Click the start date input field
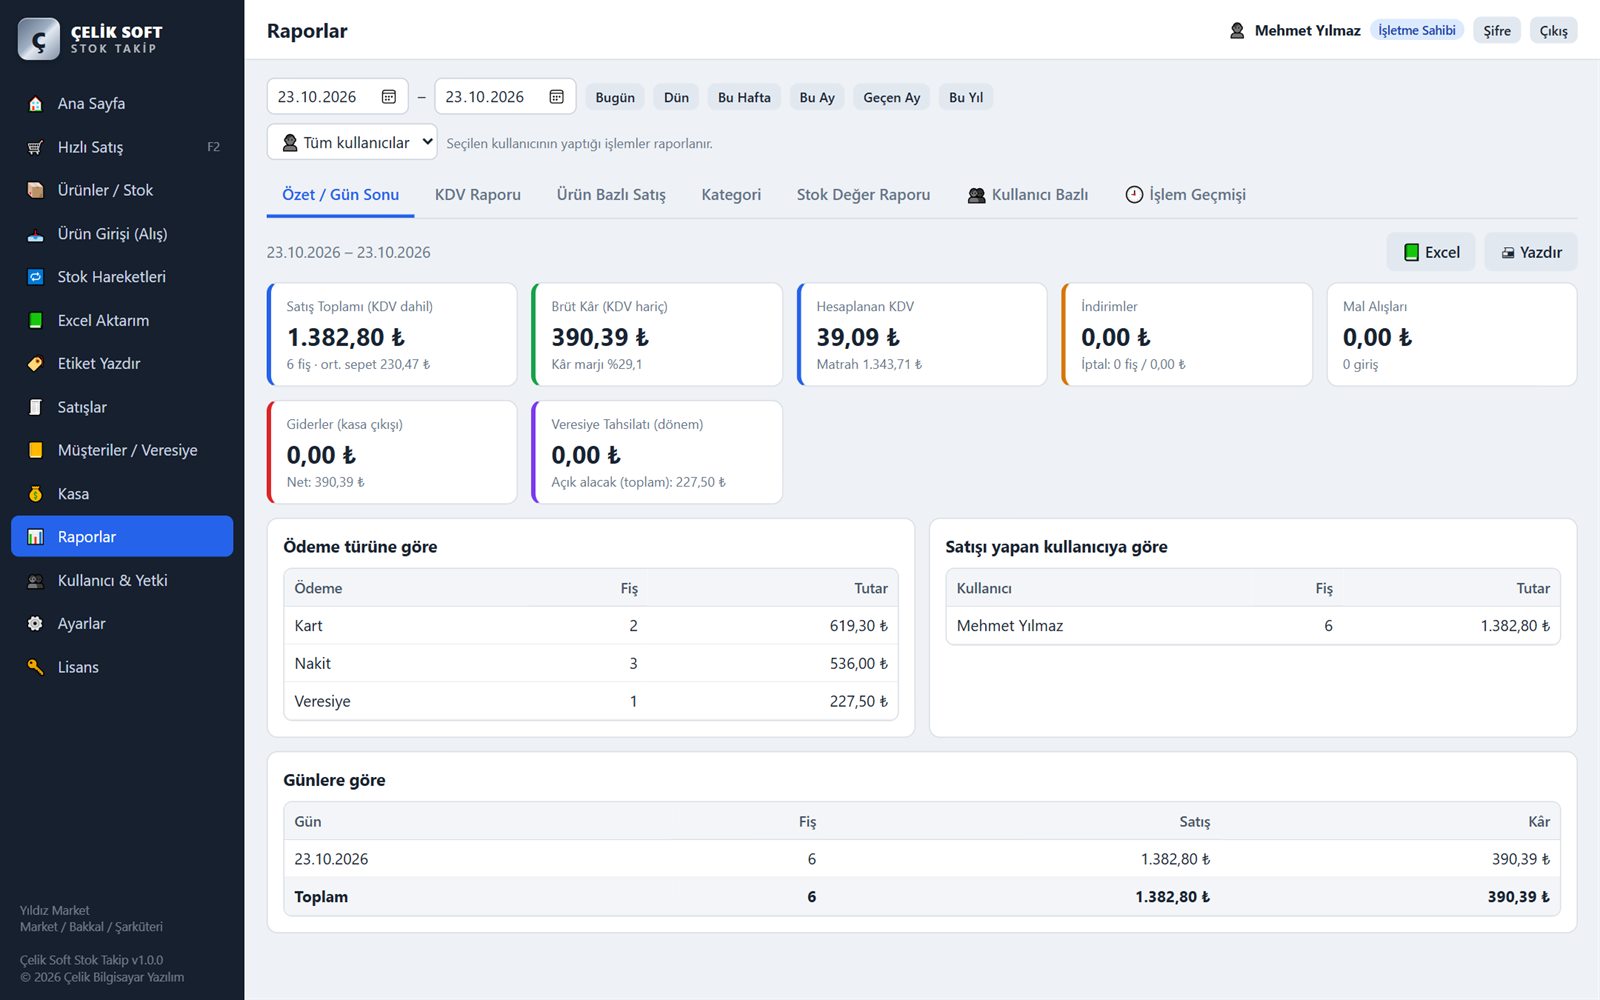The image size is (1600, 1000). click(338, 97)
